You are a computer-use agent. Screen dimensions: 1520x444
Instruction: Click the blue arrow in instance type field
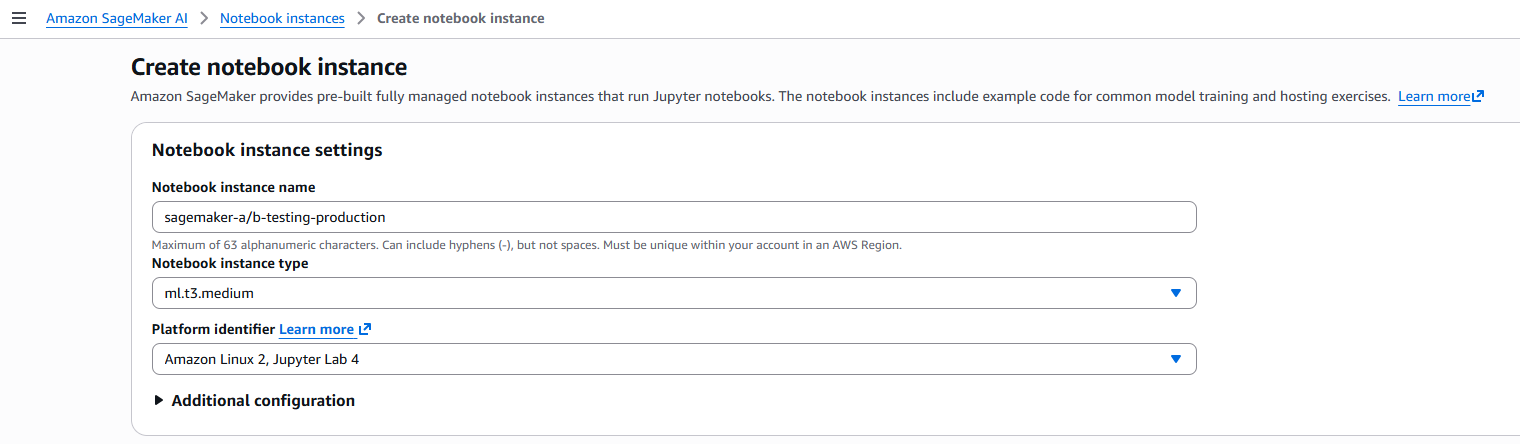tap(1176, 293)
